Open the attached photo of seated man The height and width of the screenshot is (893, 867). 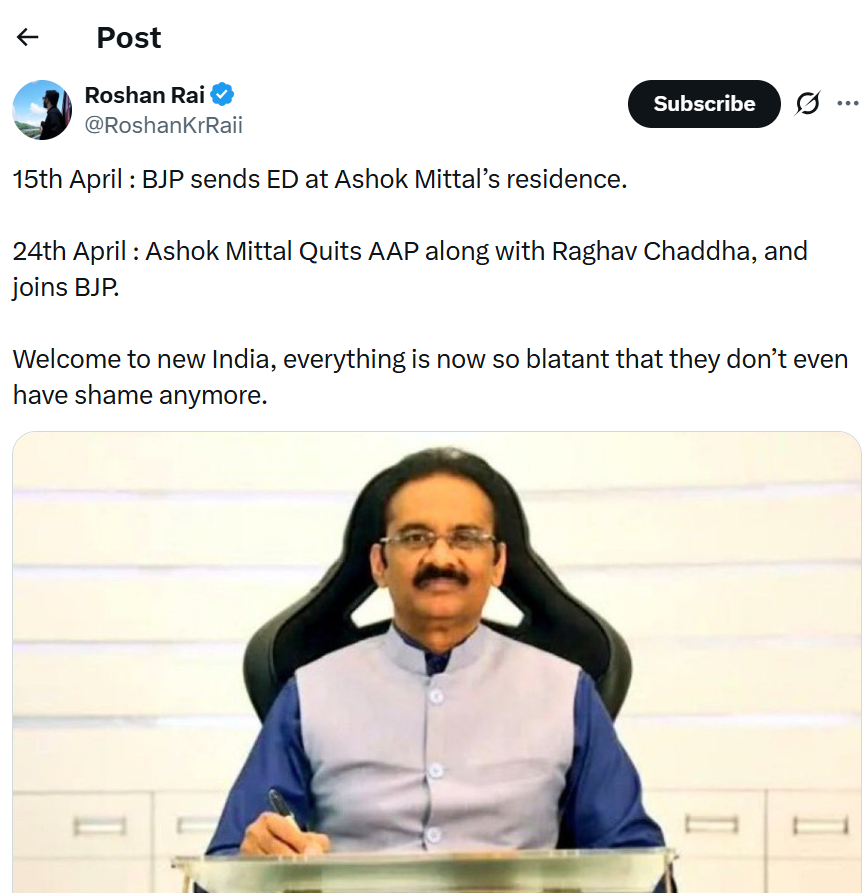click(x=437, y=662)
